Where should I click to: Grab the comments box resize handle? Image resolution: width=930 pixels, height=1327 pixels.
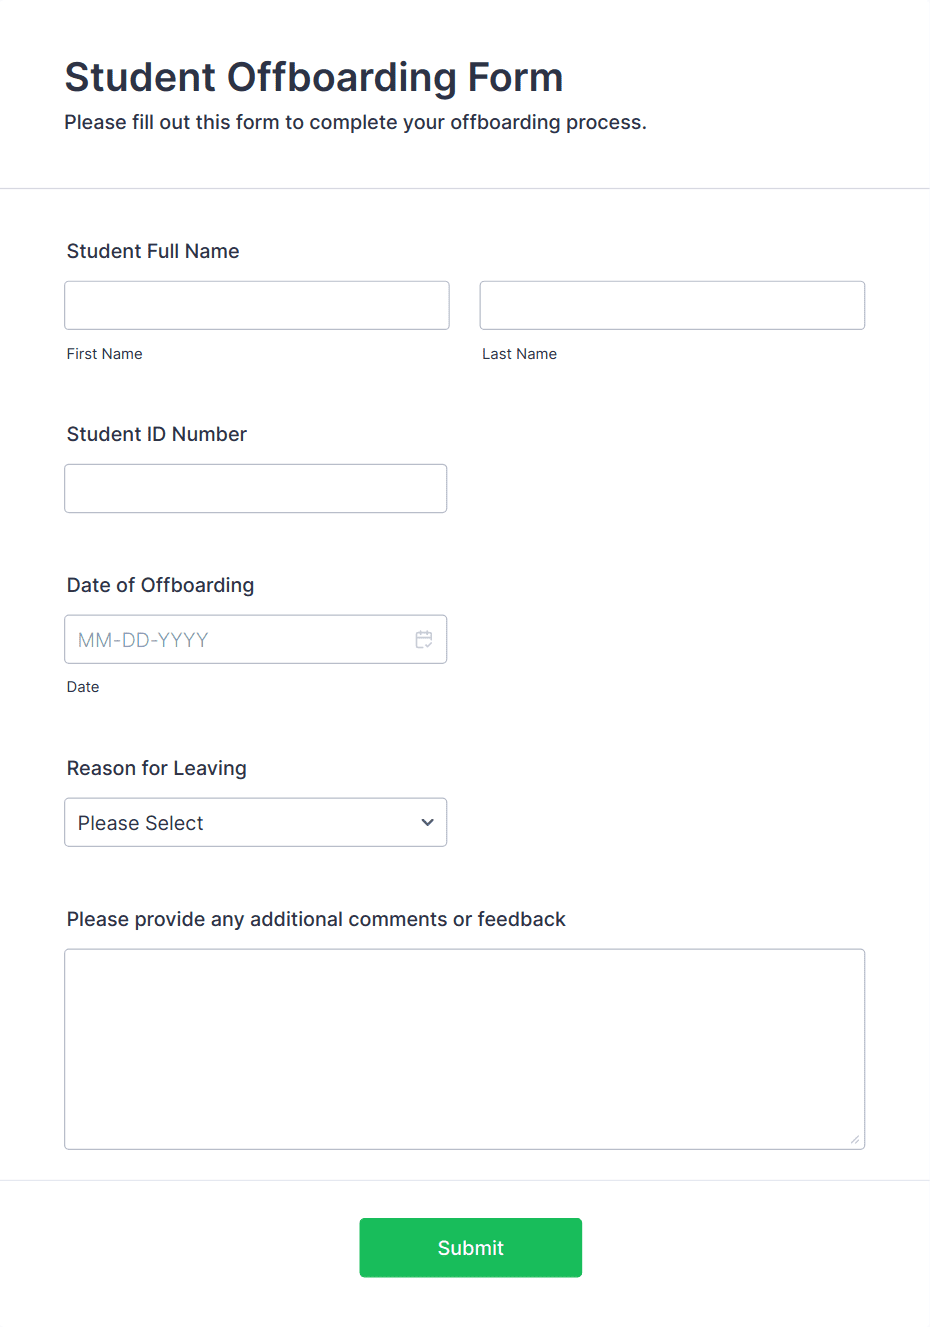[855, 1140]
